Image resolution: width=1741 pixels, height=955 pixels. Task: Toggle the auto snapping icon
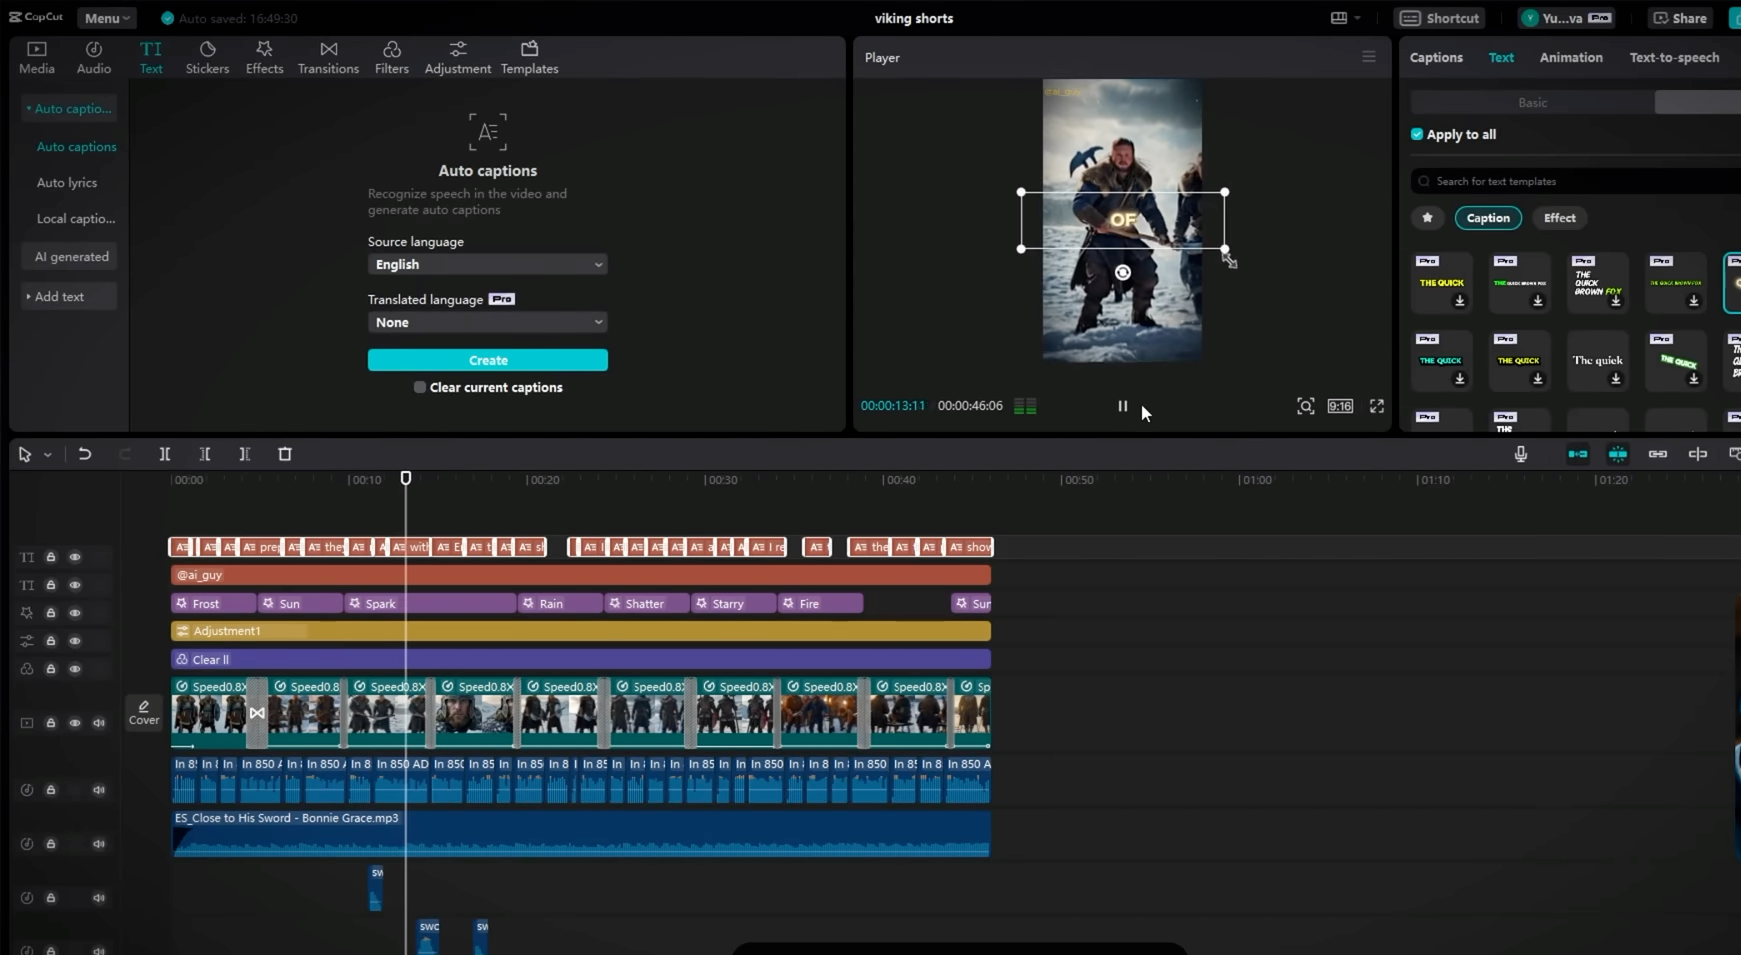[x=1617, y=454]
